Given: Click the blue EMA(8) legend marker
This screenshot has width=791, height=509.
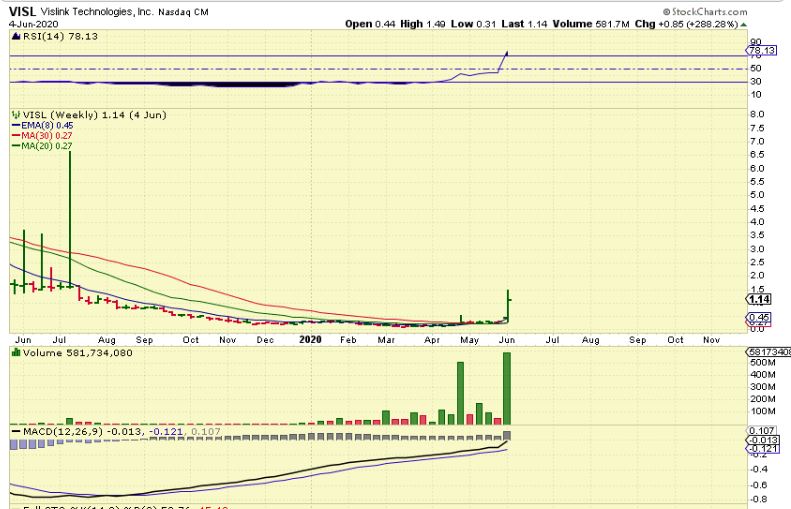Looking at the screenshot, I should point(14,125).
